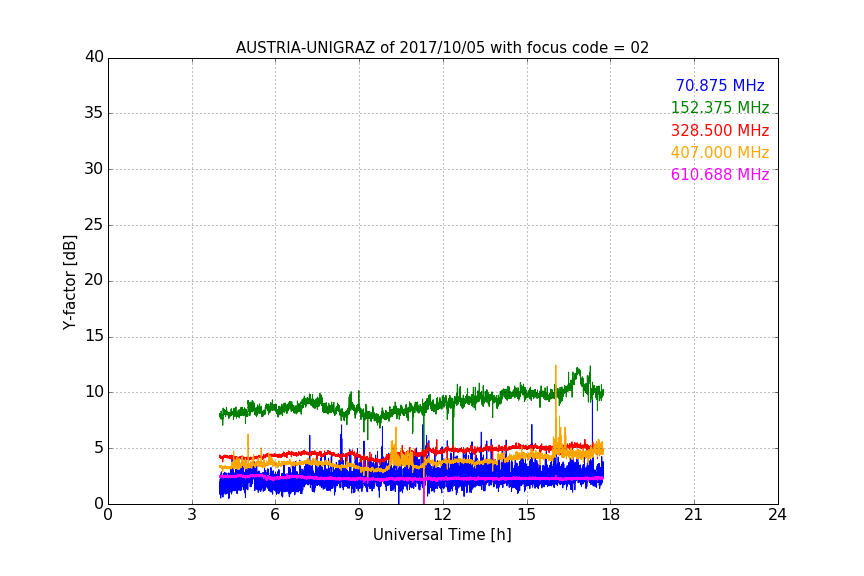The width and height of the screenshot is (864, 576).
Task: Click the 30 tick on Y axis
Action: [94, 169]
